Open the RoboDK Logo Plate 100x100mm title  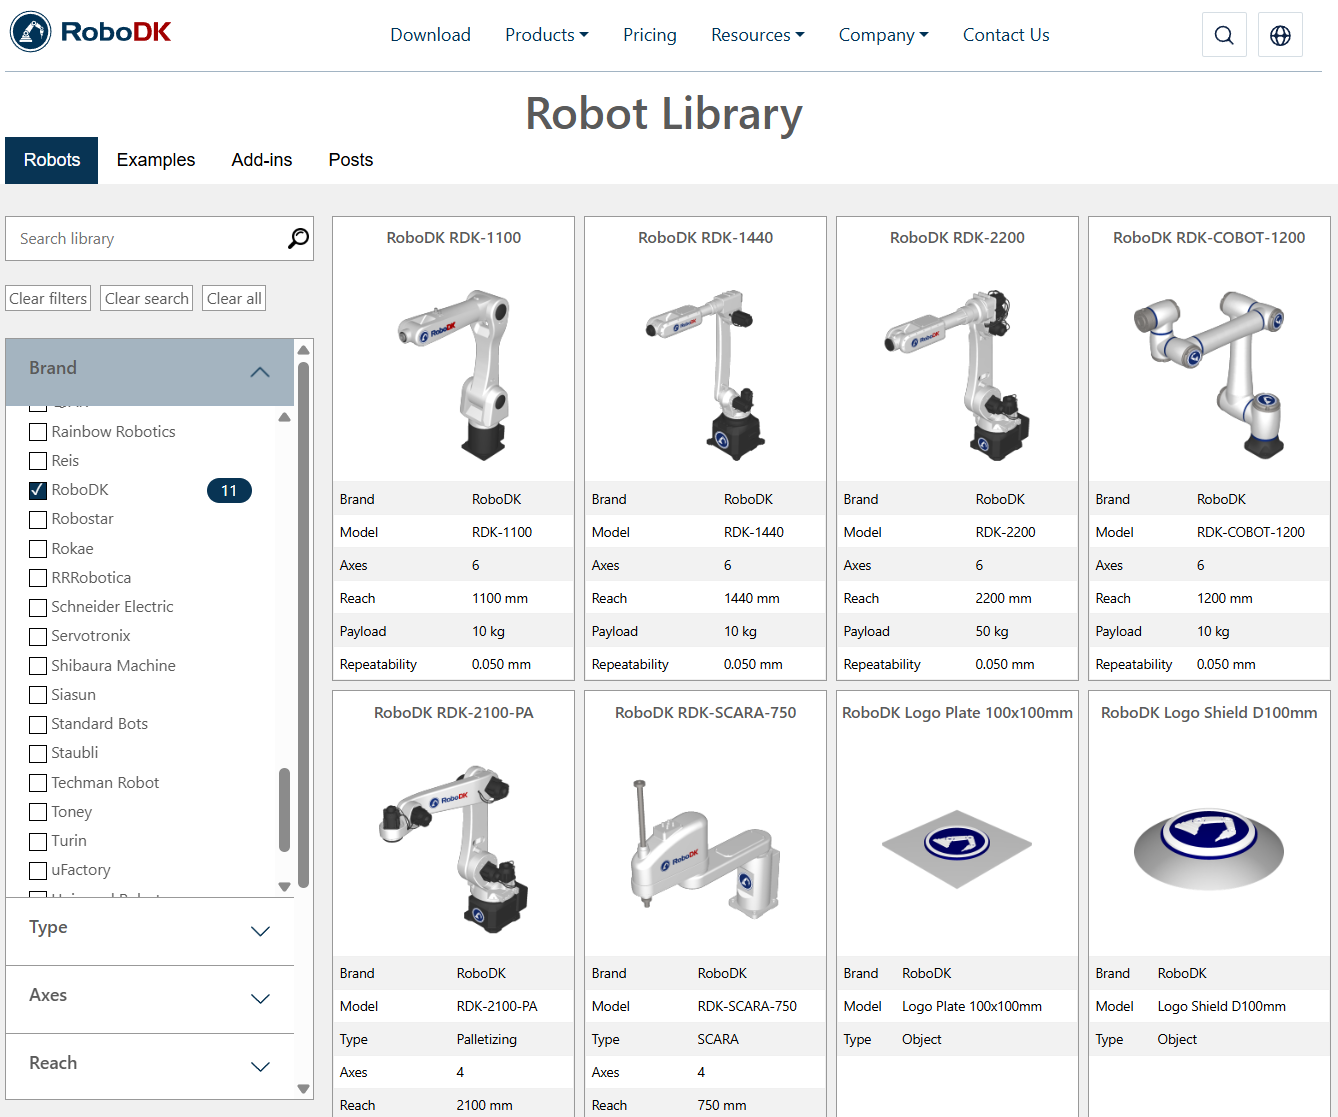(x=958, y=713)
